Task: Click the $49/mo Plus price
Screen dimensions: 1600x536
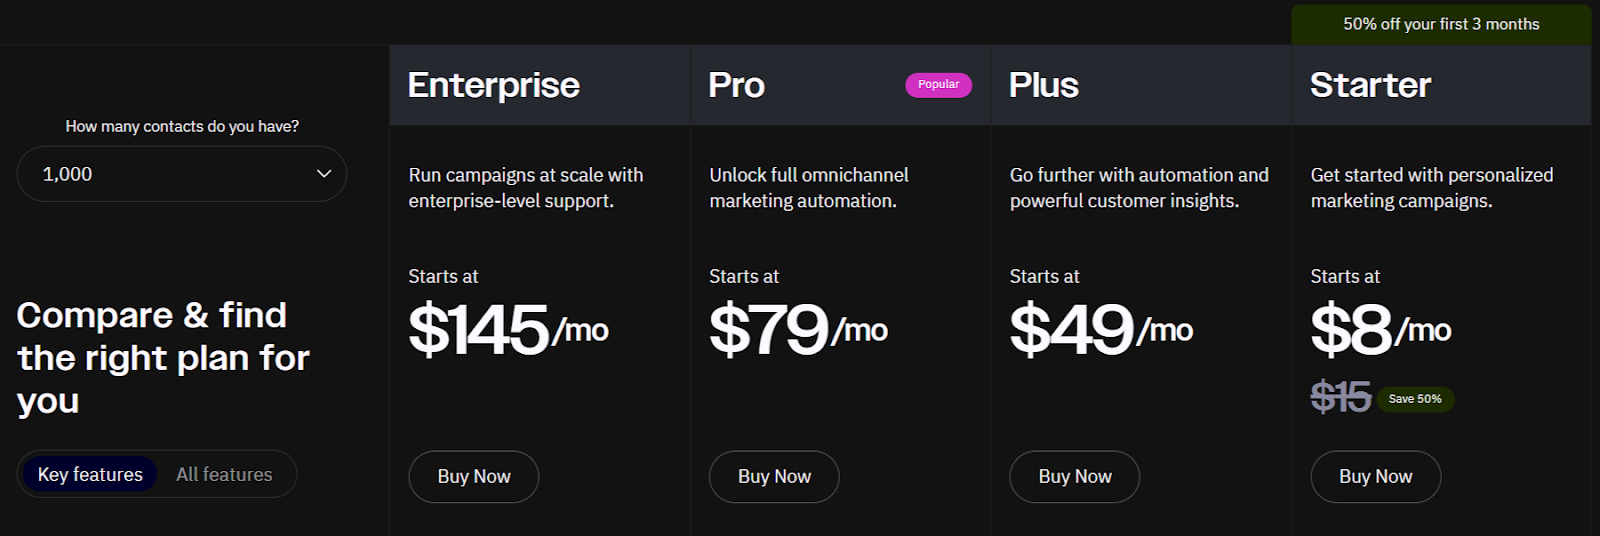Action: pos(1102,329)
